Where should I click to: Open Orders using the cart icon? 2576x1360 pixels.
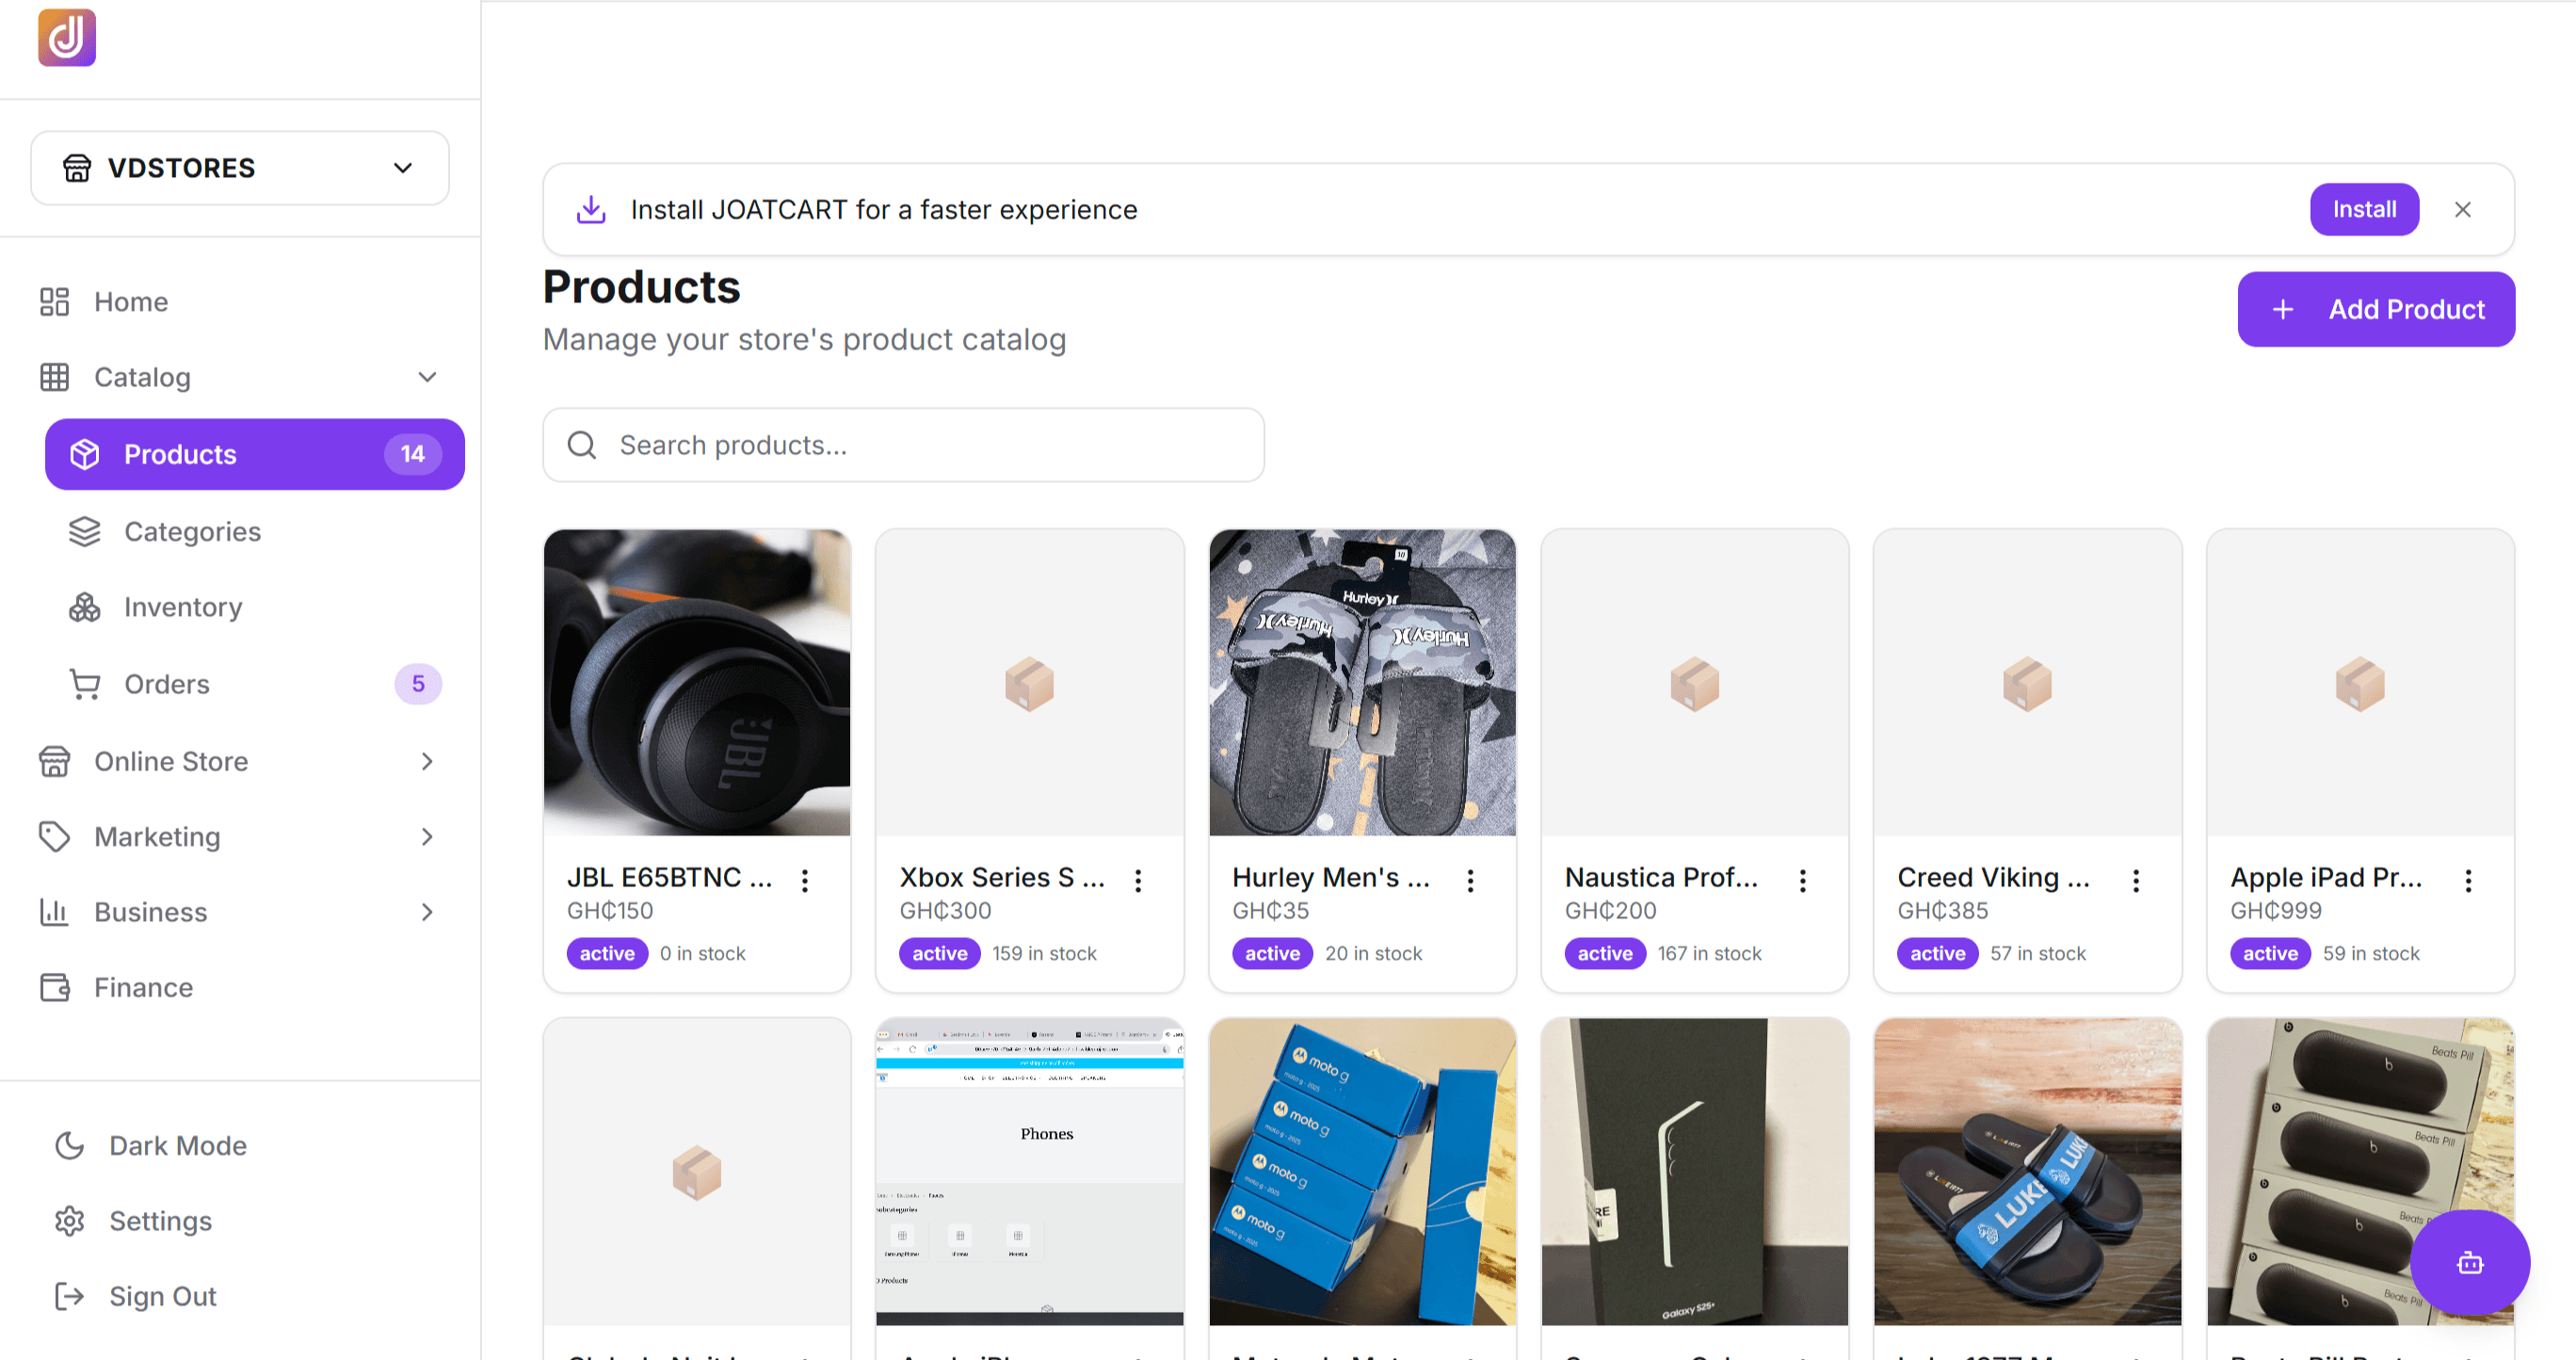84,683
